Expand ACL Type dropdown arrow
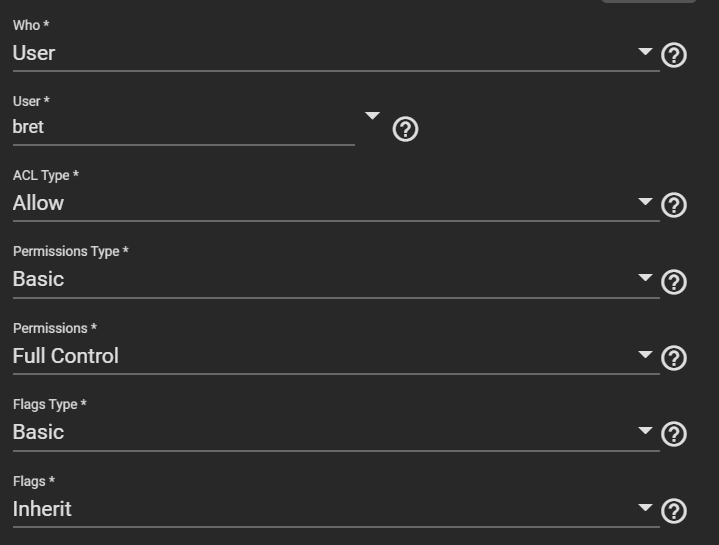The image size is (719, 545). pyautogui.click(x=645, y=202)
